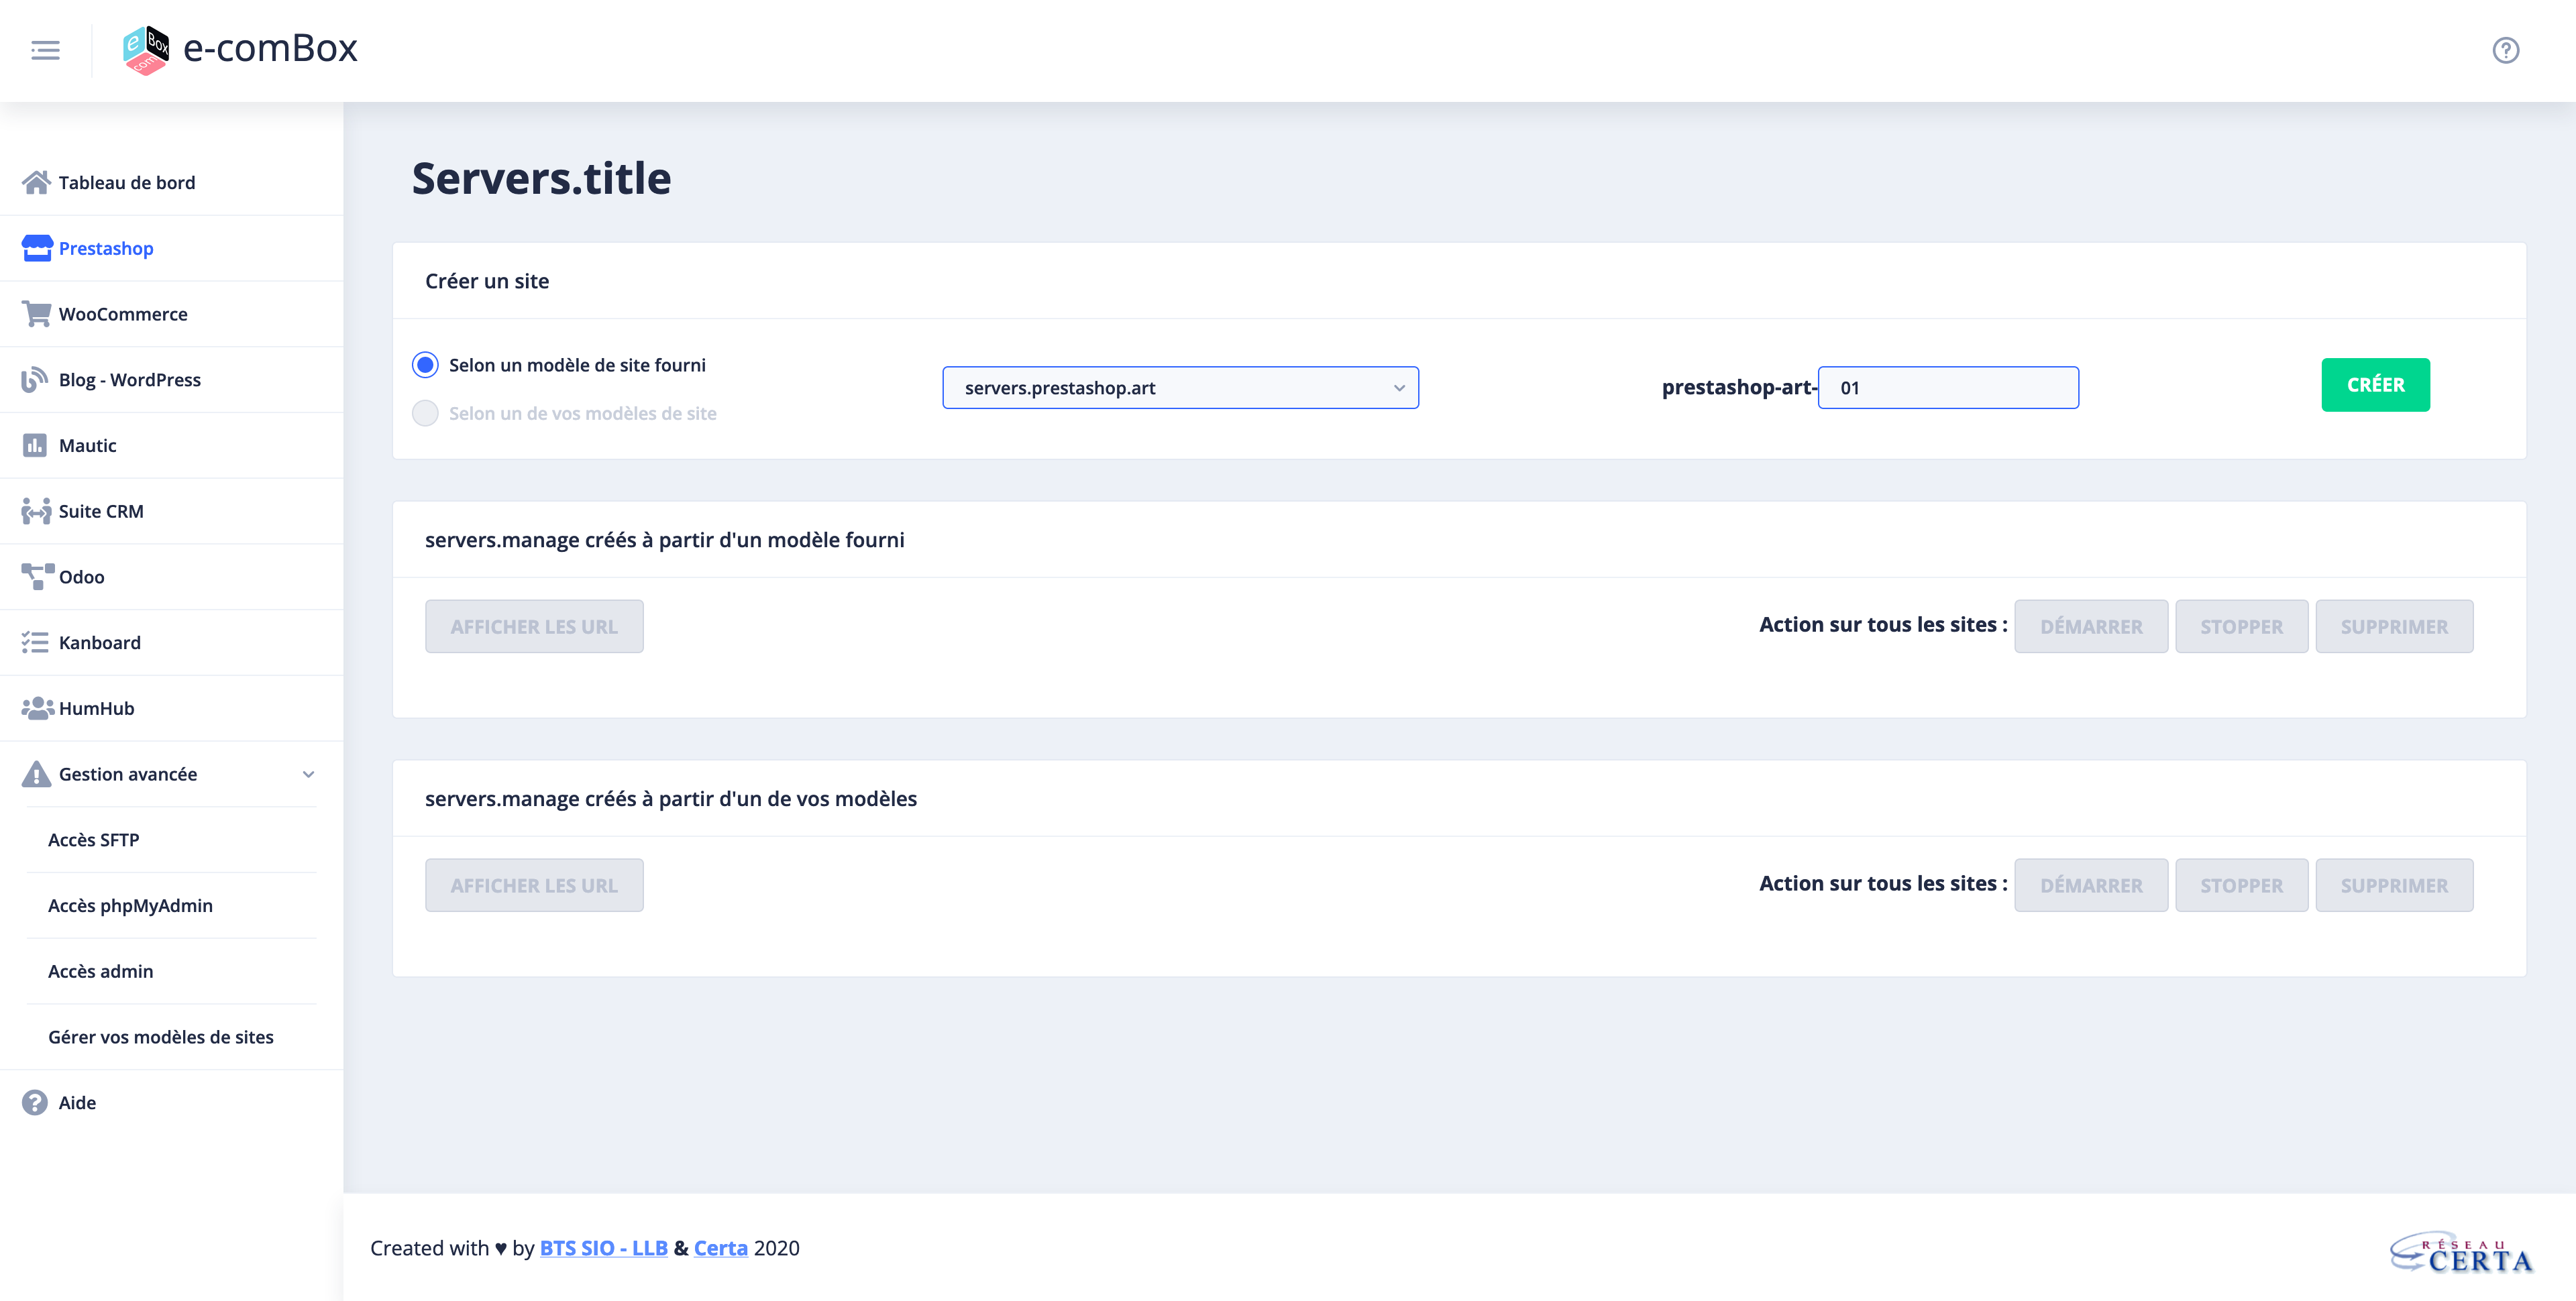The height and width of the screenshot is (1301, 2576).
Task: Open the Aide menu item
Action: (172, 1102)
